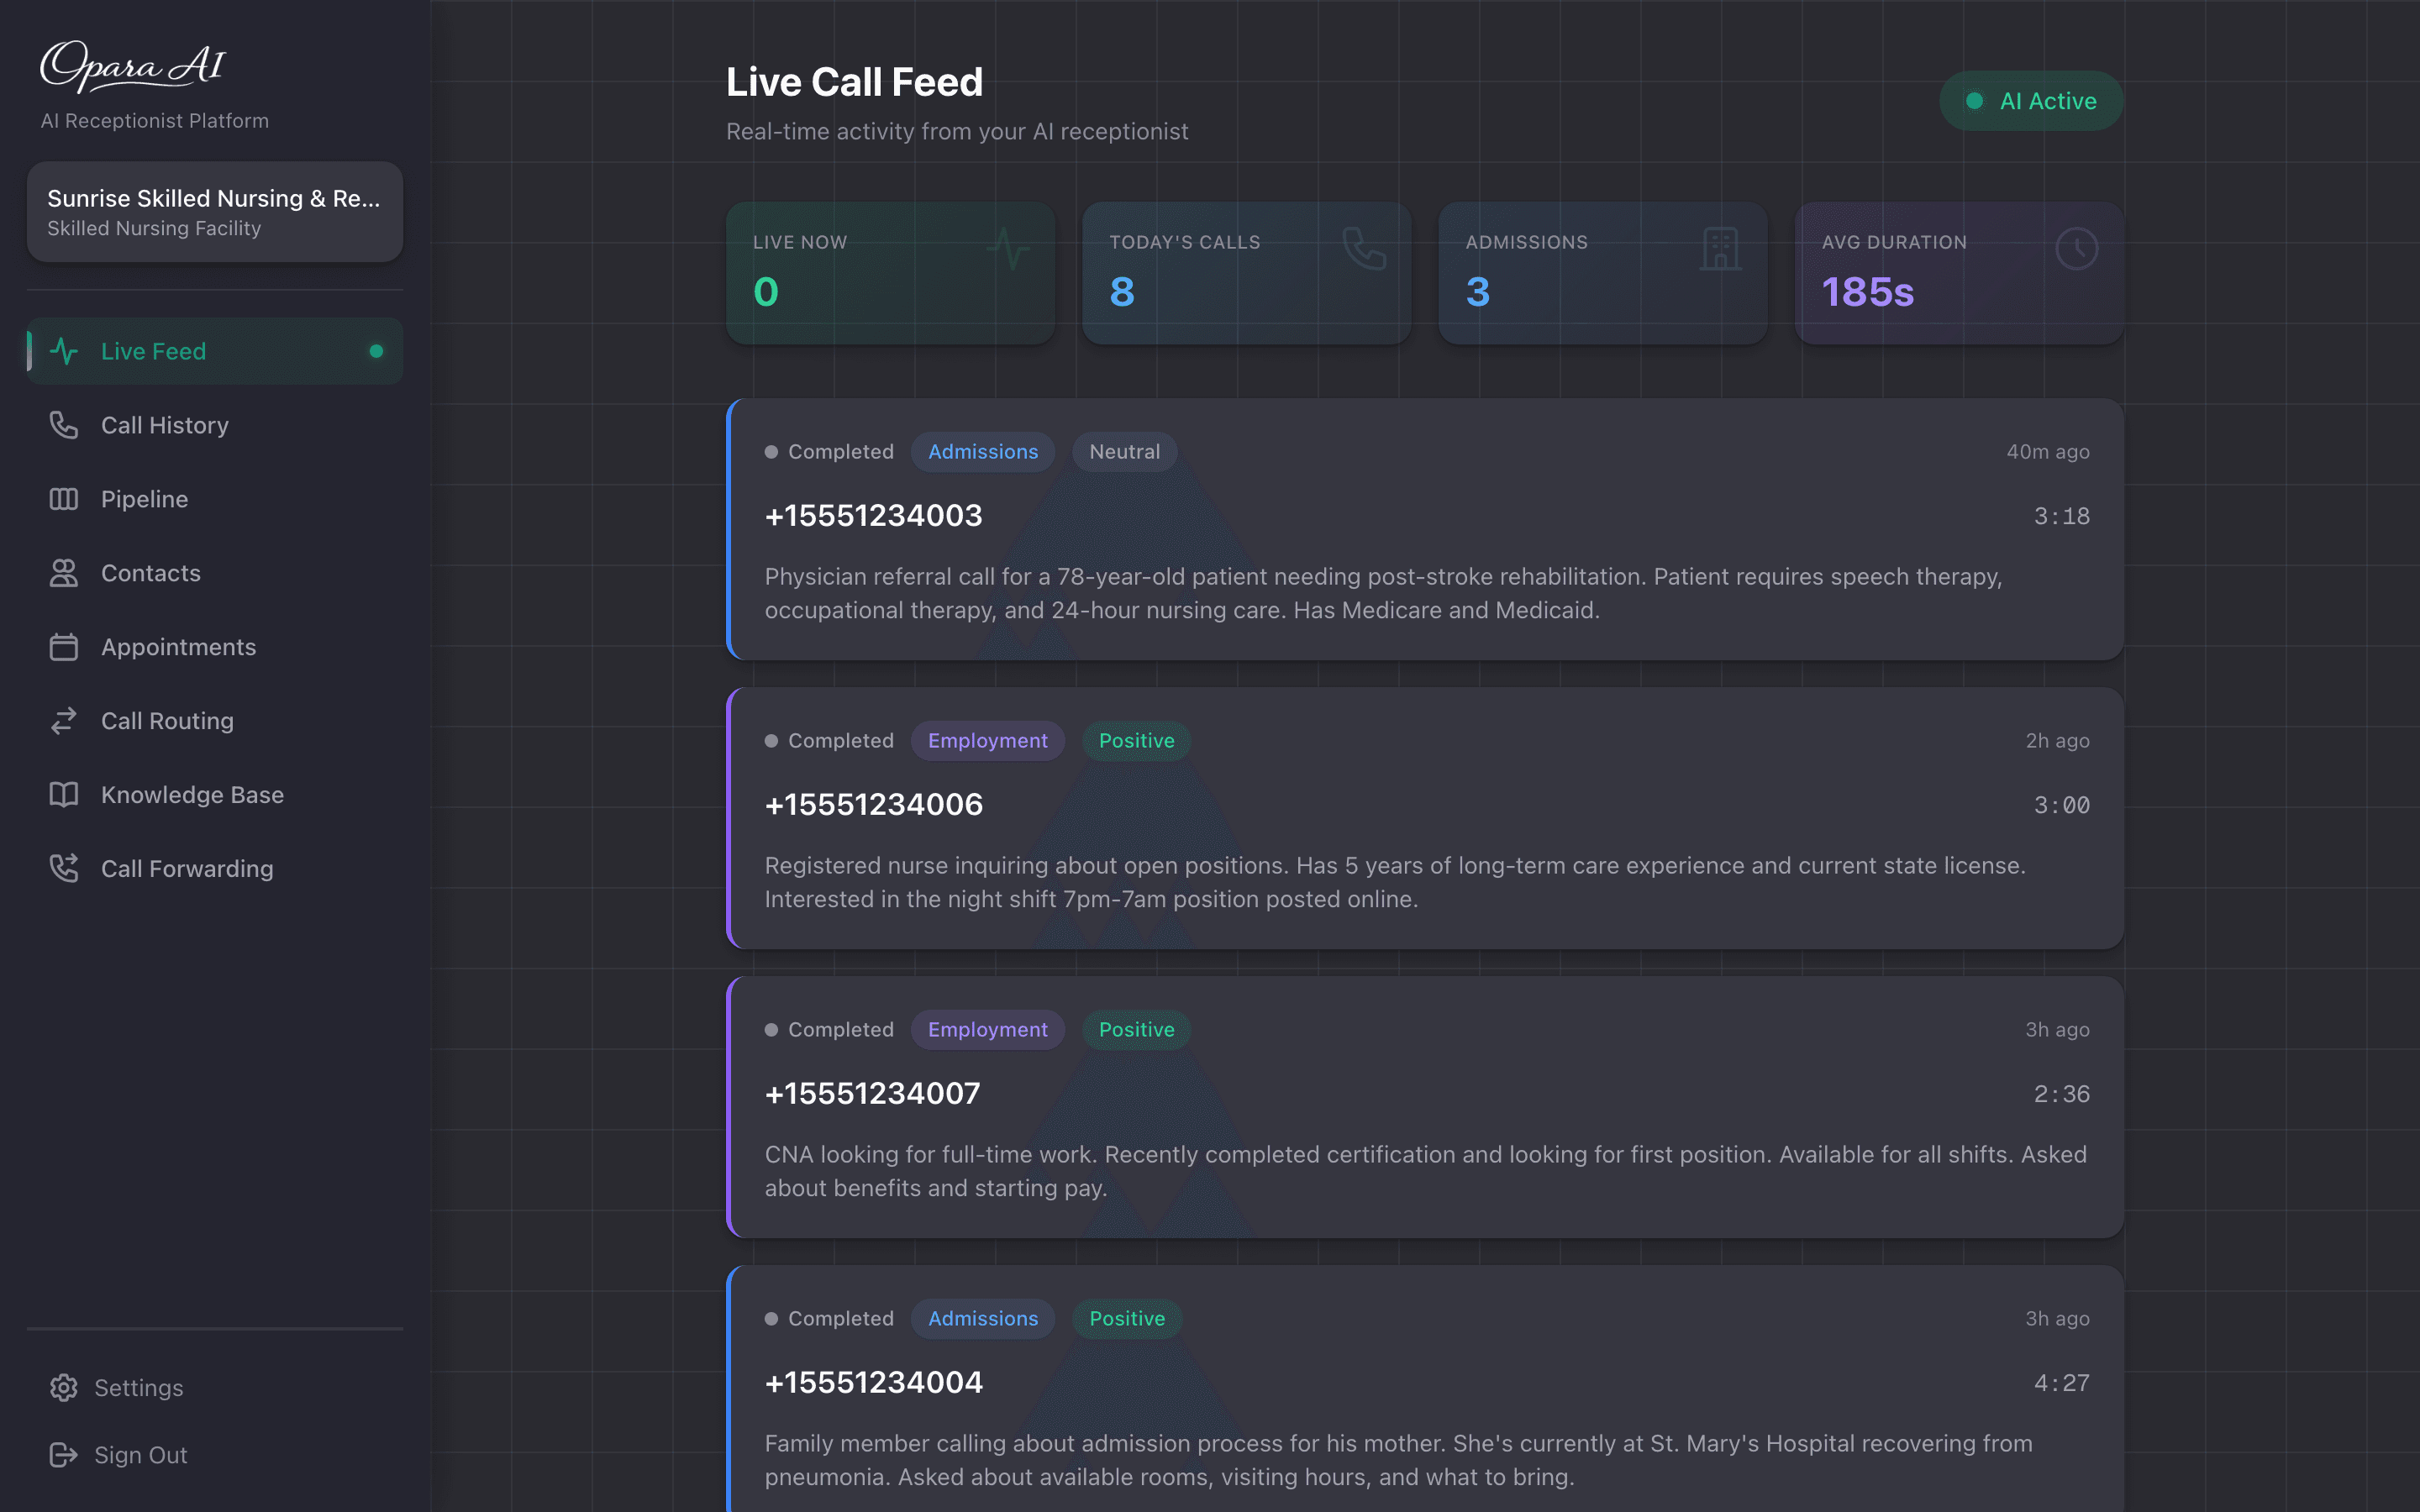Click Completed status on +15551234003 call

829,452
